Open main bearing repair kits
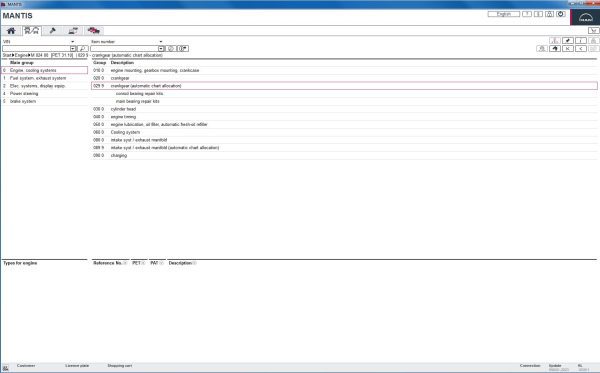Image resolution: width=600 pixels, height=373 pixels. (344, 101)
